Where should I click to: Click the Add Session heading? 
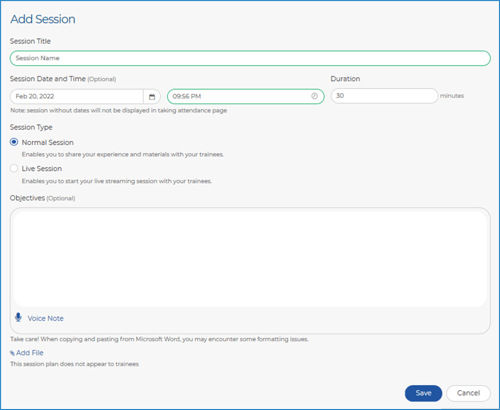click(43, 19)
